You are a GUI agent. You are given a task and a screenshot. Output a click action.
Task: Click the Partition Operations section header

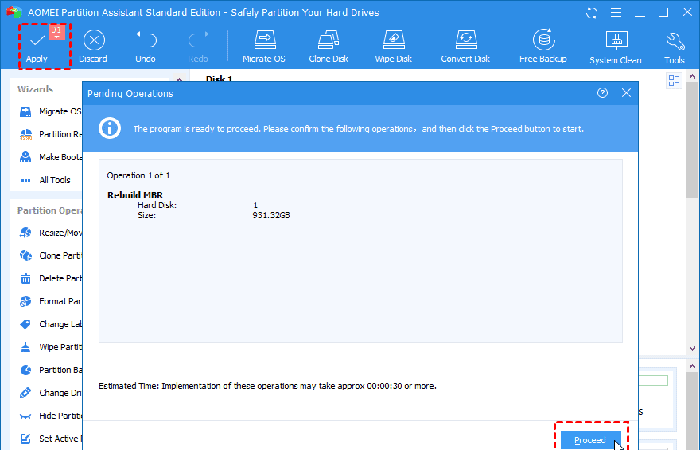tap(49, 210)
